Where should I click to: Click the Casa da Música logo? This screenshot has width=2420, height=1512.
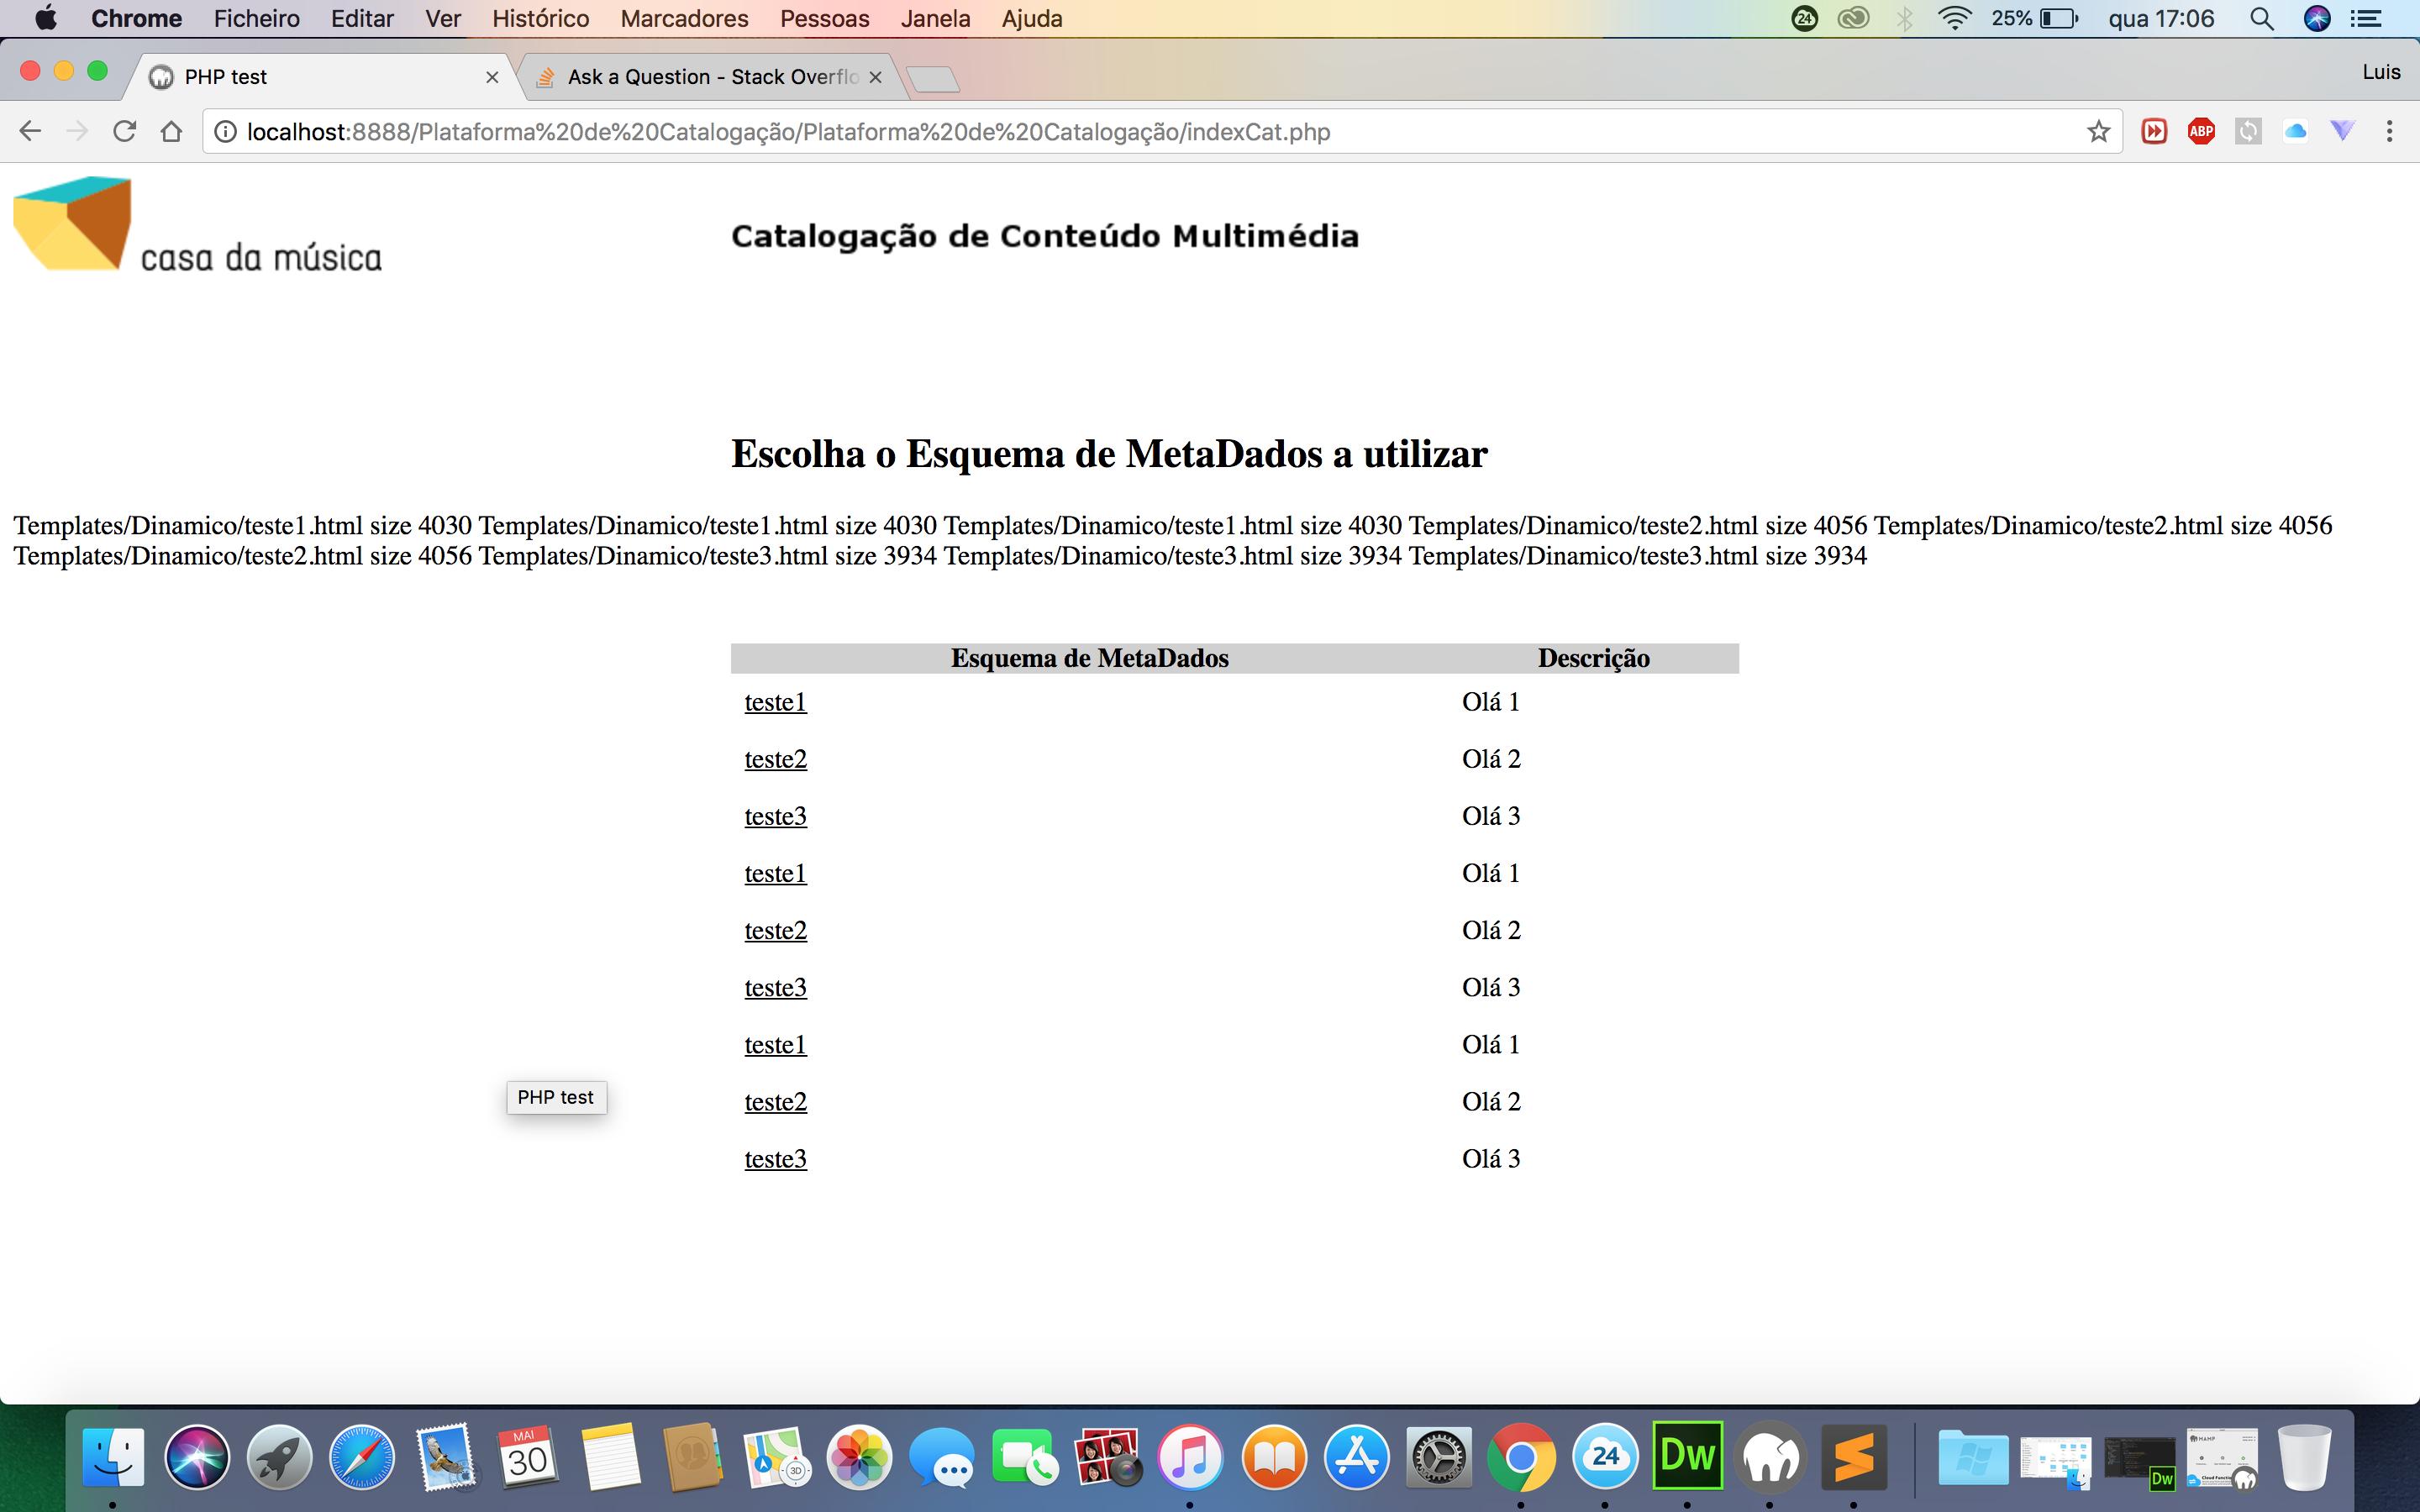point(197,225)
